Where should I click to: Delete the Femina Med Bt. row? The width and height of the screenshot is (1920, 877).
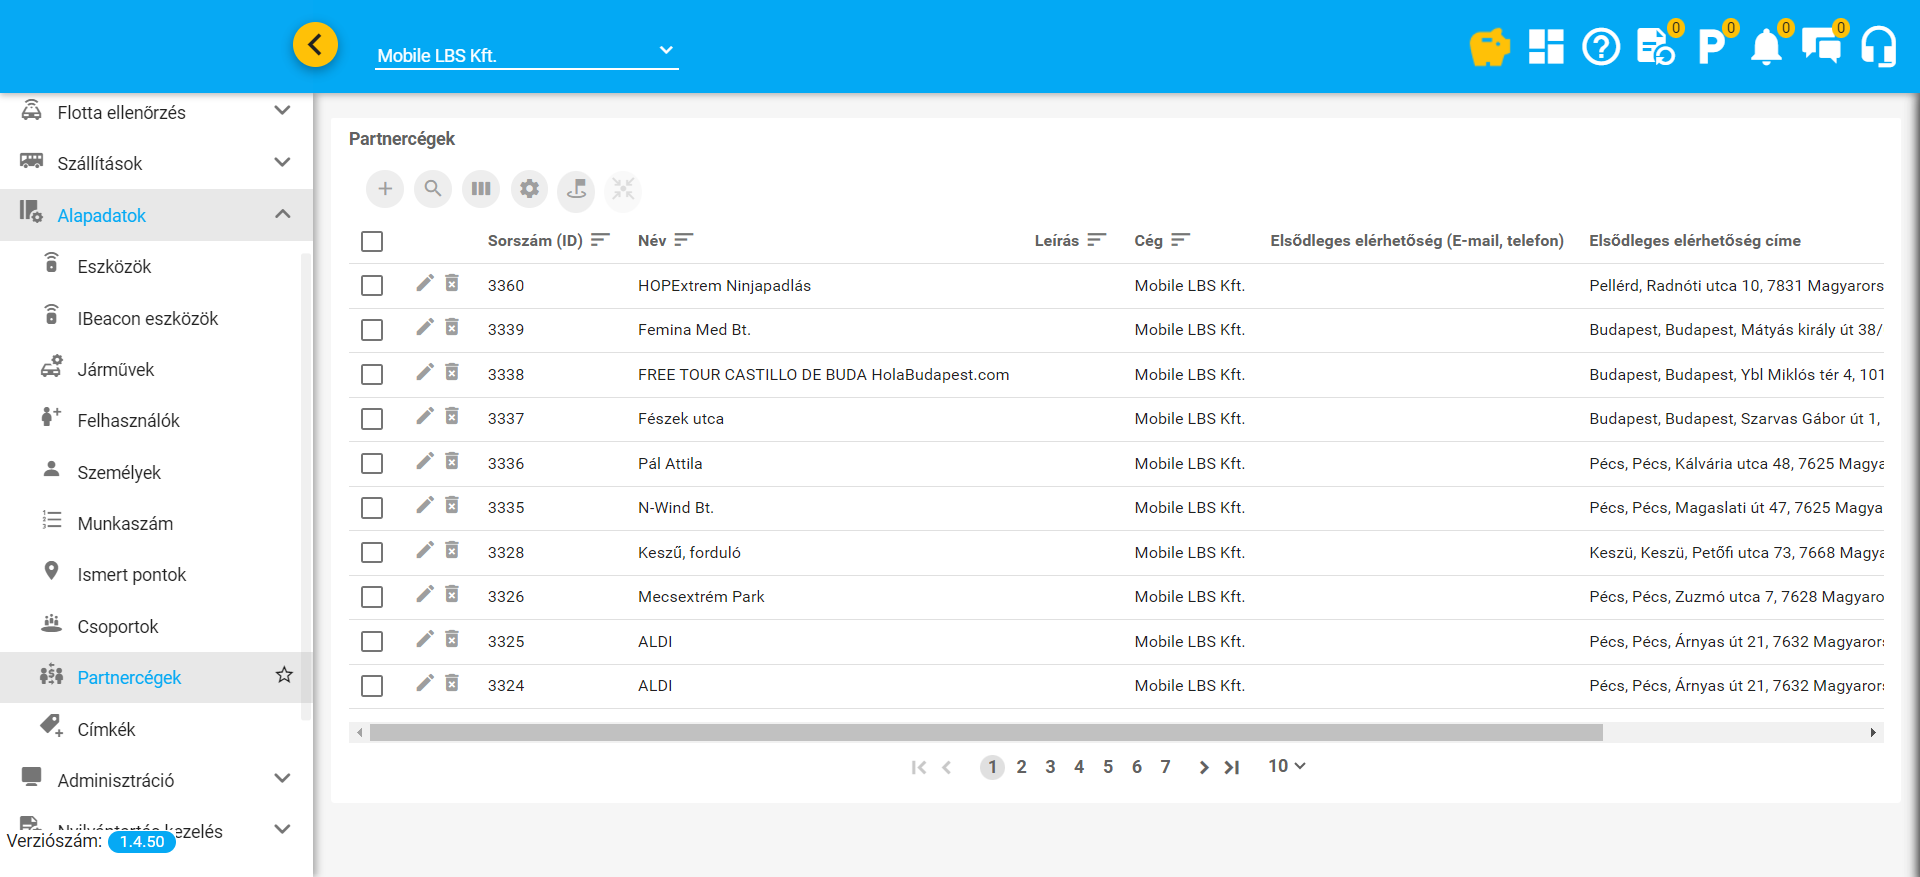point(452,328)
